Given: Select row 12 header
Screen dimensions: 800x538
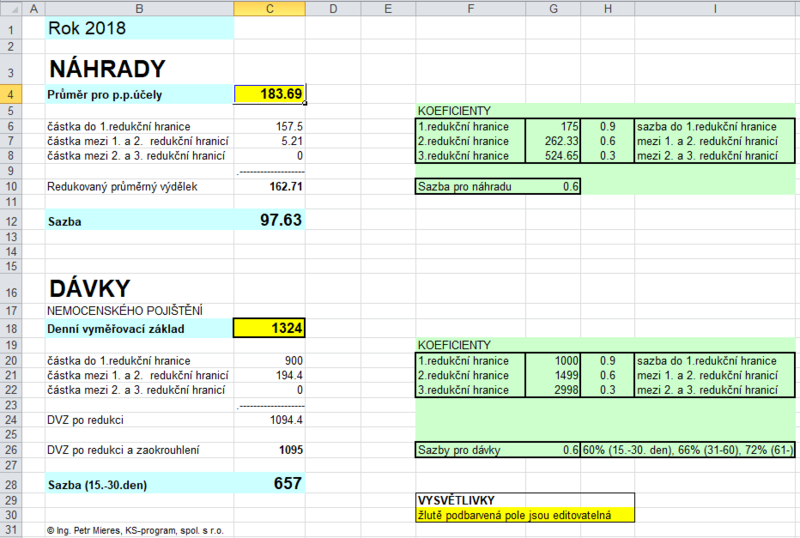Looking at the screenshot, I should pos(11,221).
